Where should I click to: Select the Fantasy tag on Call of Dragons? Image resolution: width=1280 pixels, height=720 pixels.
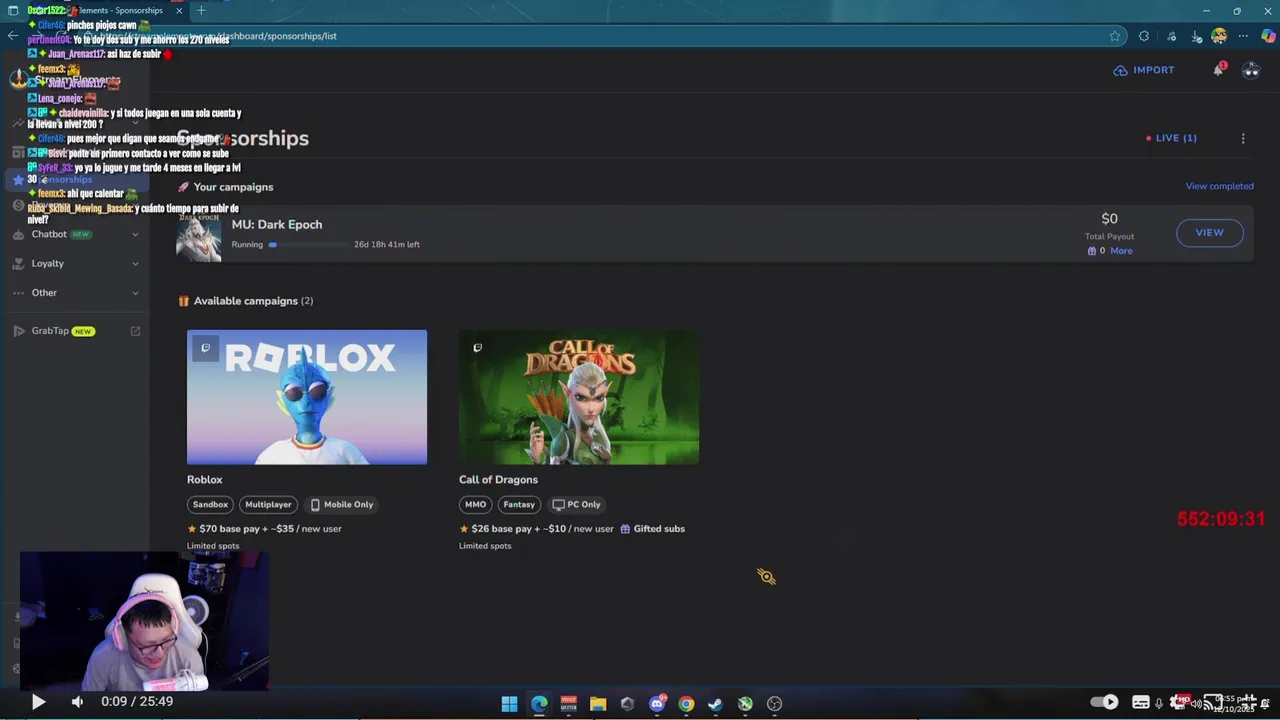click(519, 505)
